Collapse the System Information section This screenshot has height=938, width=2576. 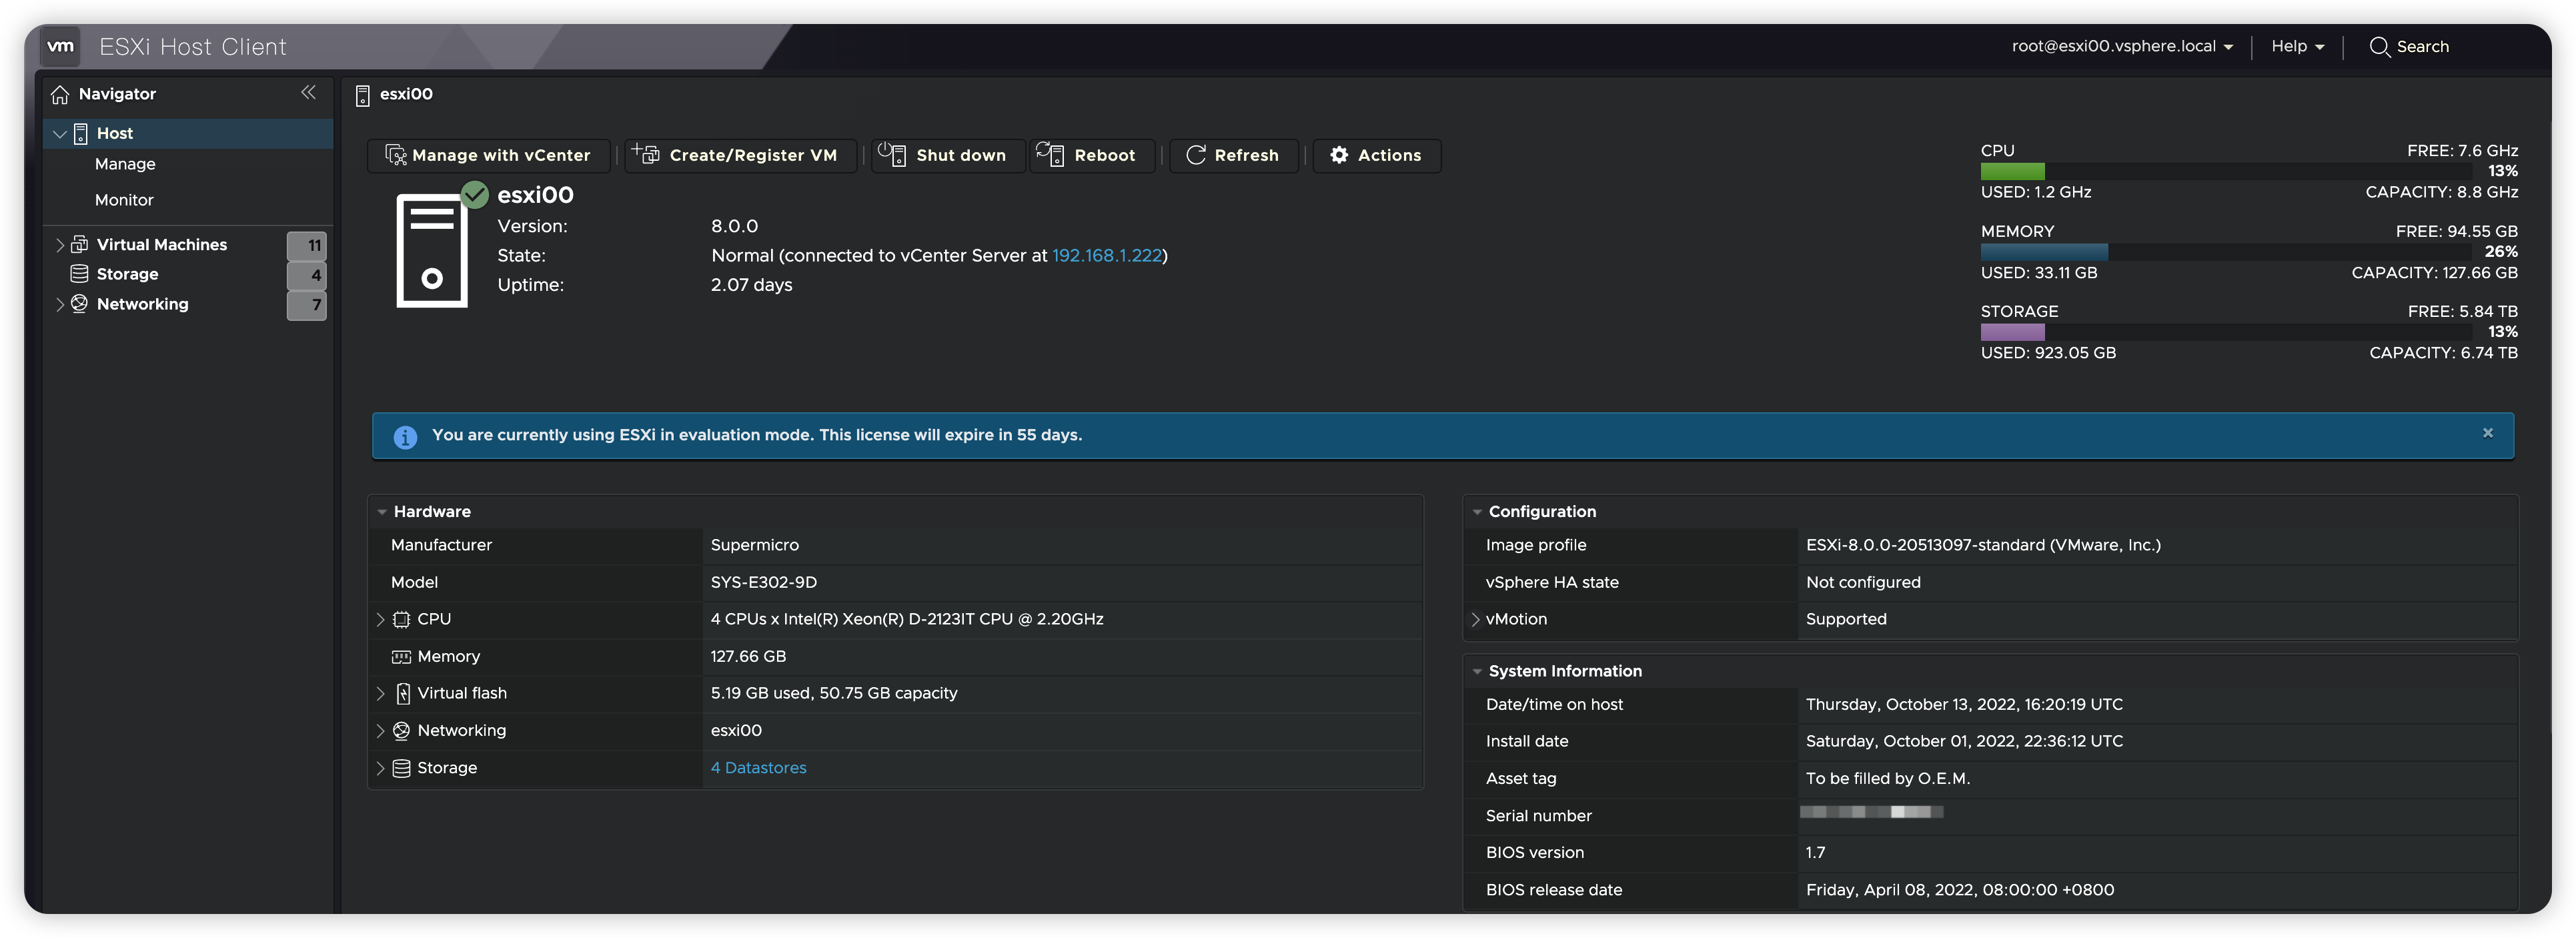[1477, 672]
